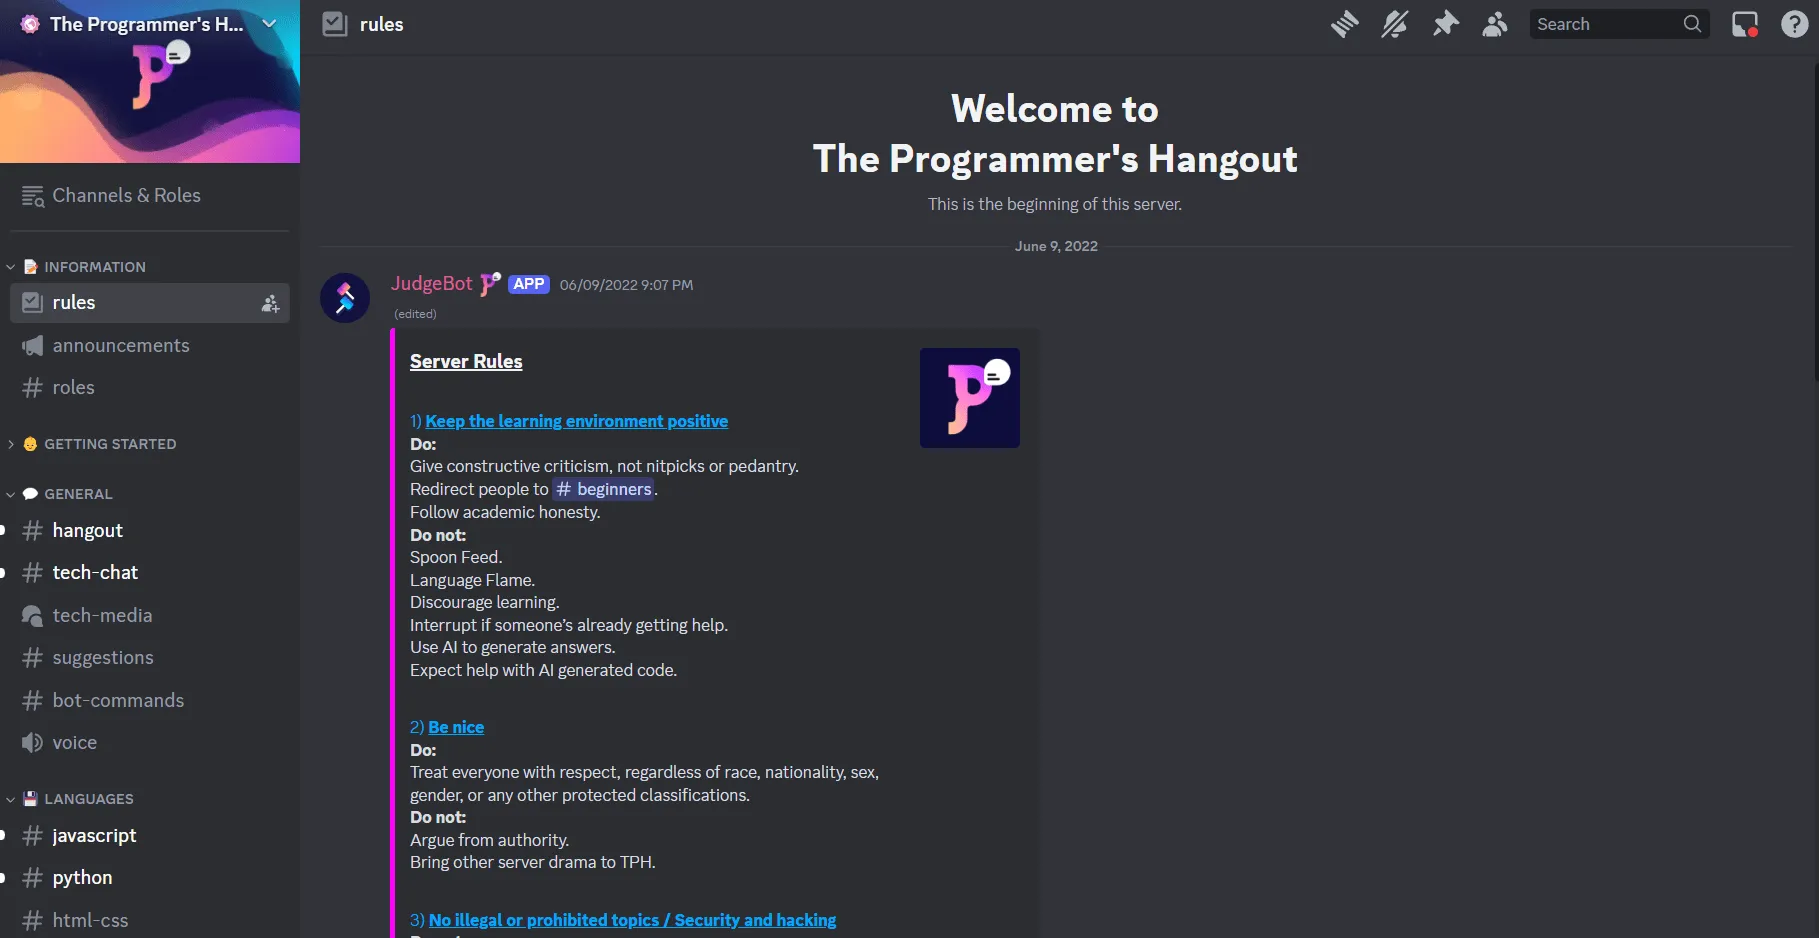Click the server logo icon in header
The height and width of the screenshot is (938, 1819).
tap(30, 24)
